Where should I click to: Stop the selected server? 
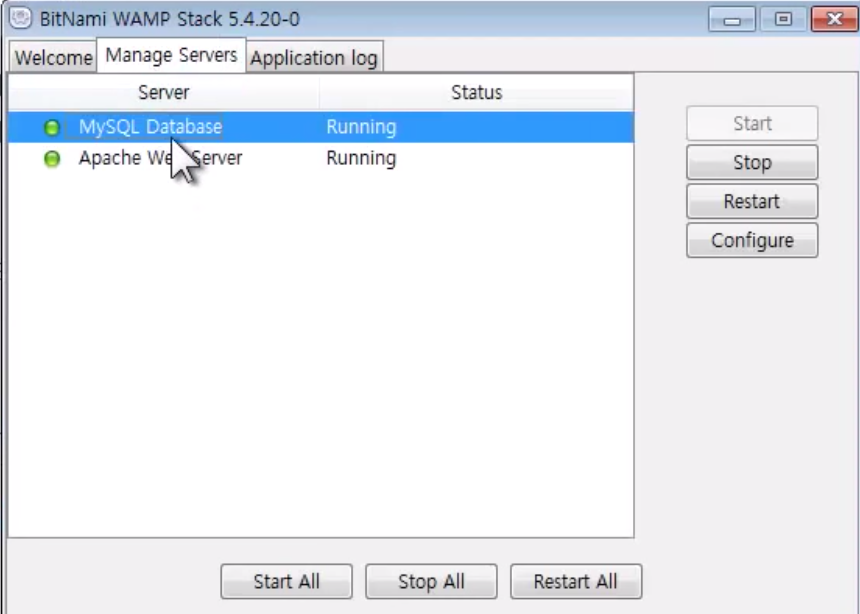pos(752,162)
